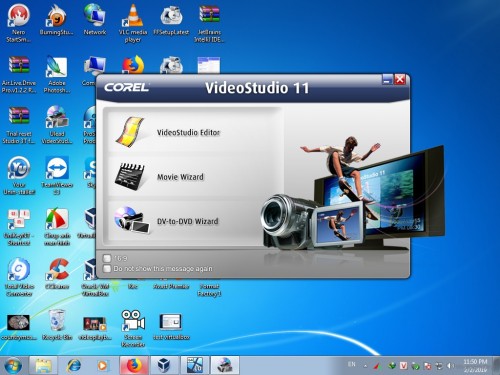Select the BurningStudio desktop shortcut
Viewport: 500px width, 375px height.
56,21
